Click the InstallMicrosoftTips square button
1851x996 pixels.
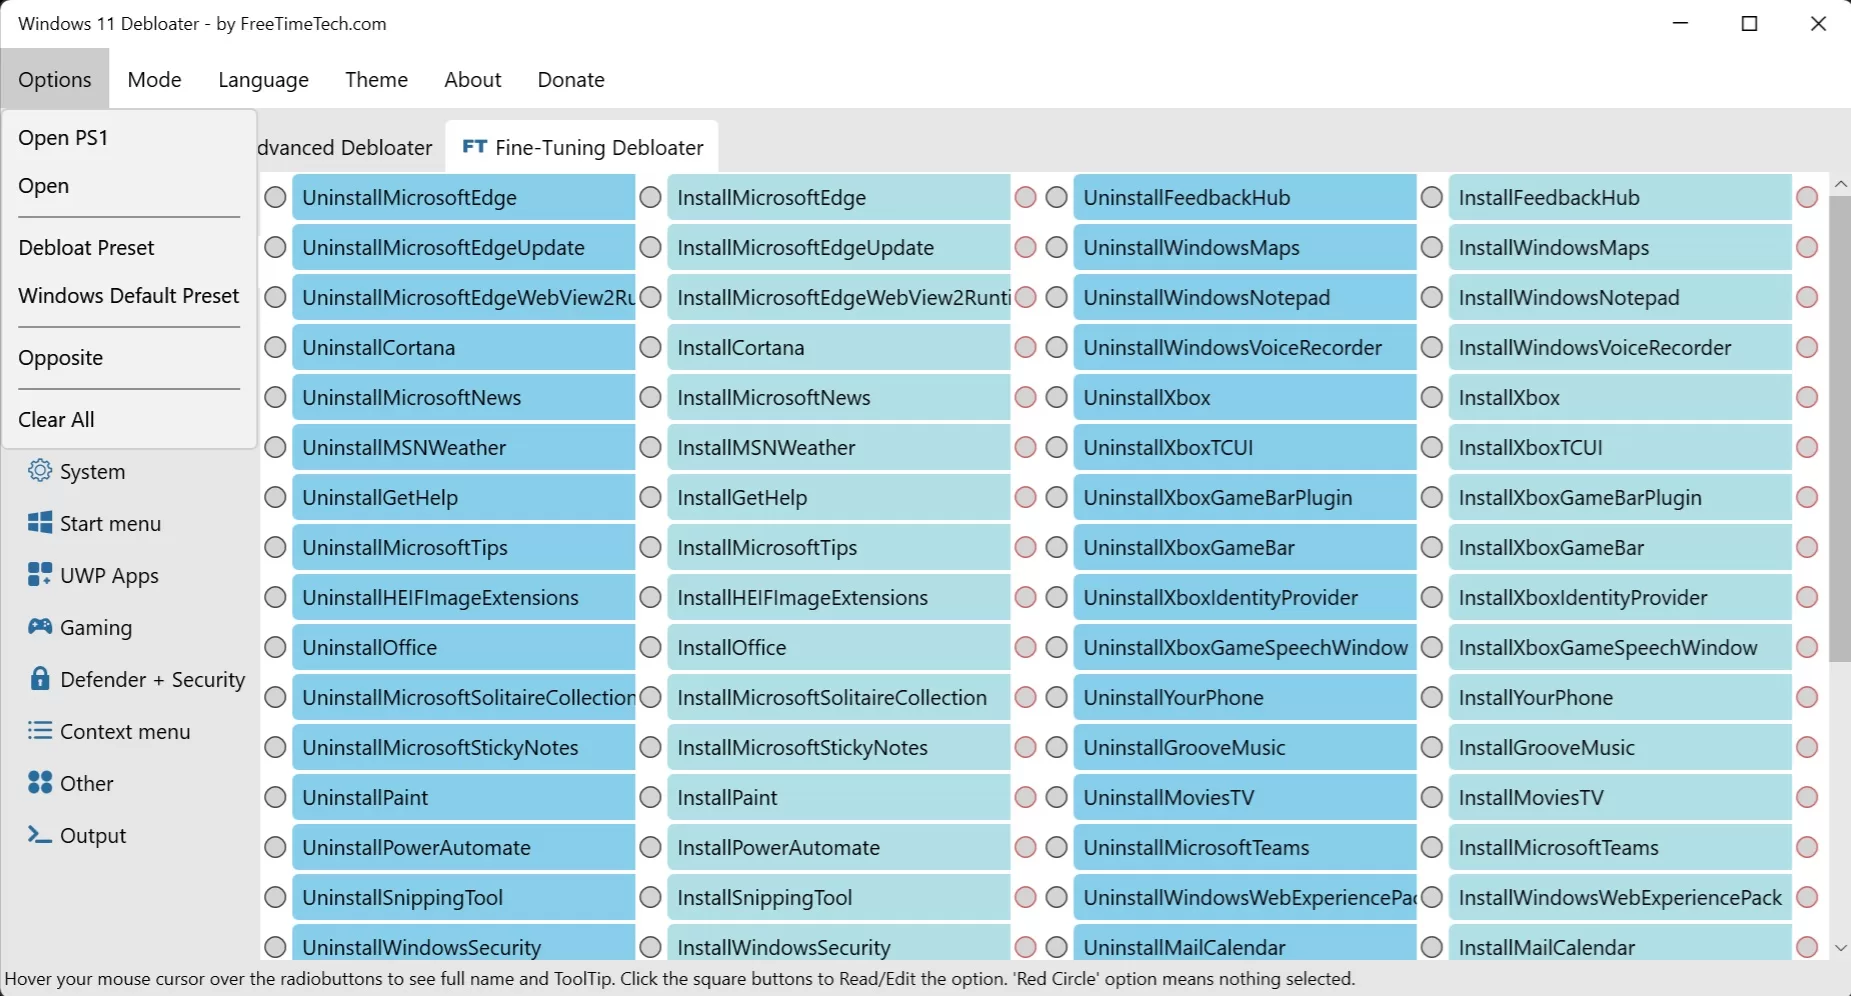838,547
